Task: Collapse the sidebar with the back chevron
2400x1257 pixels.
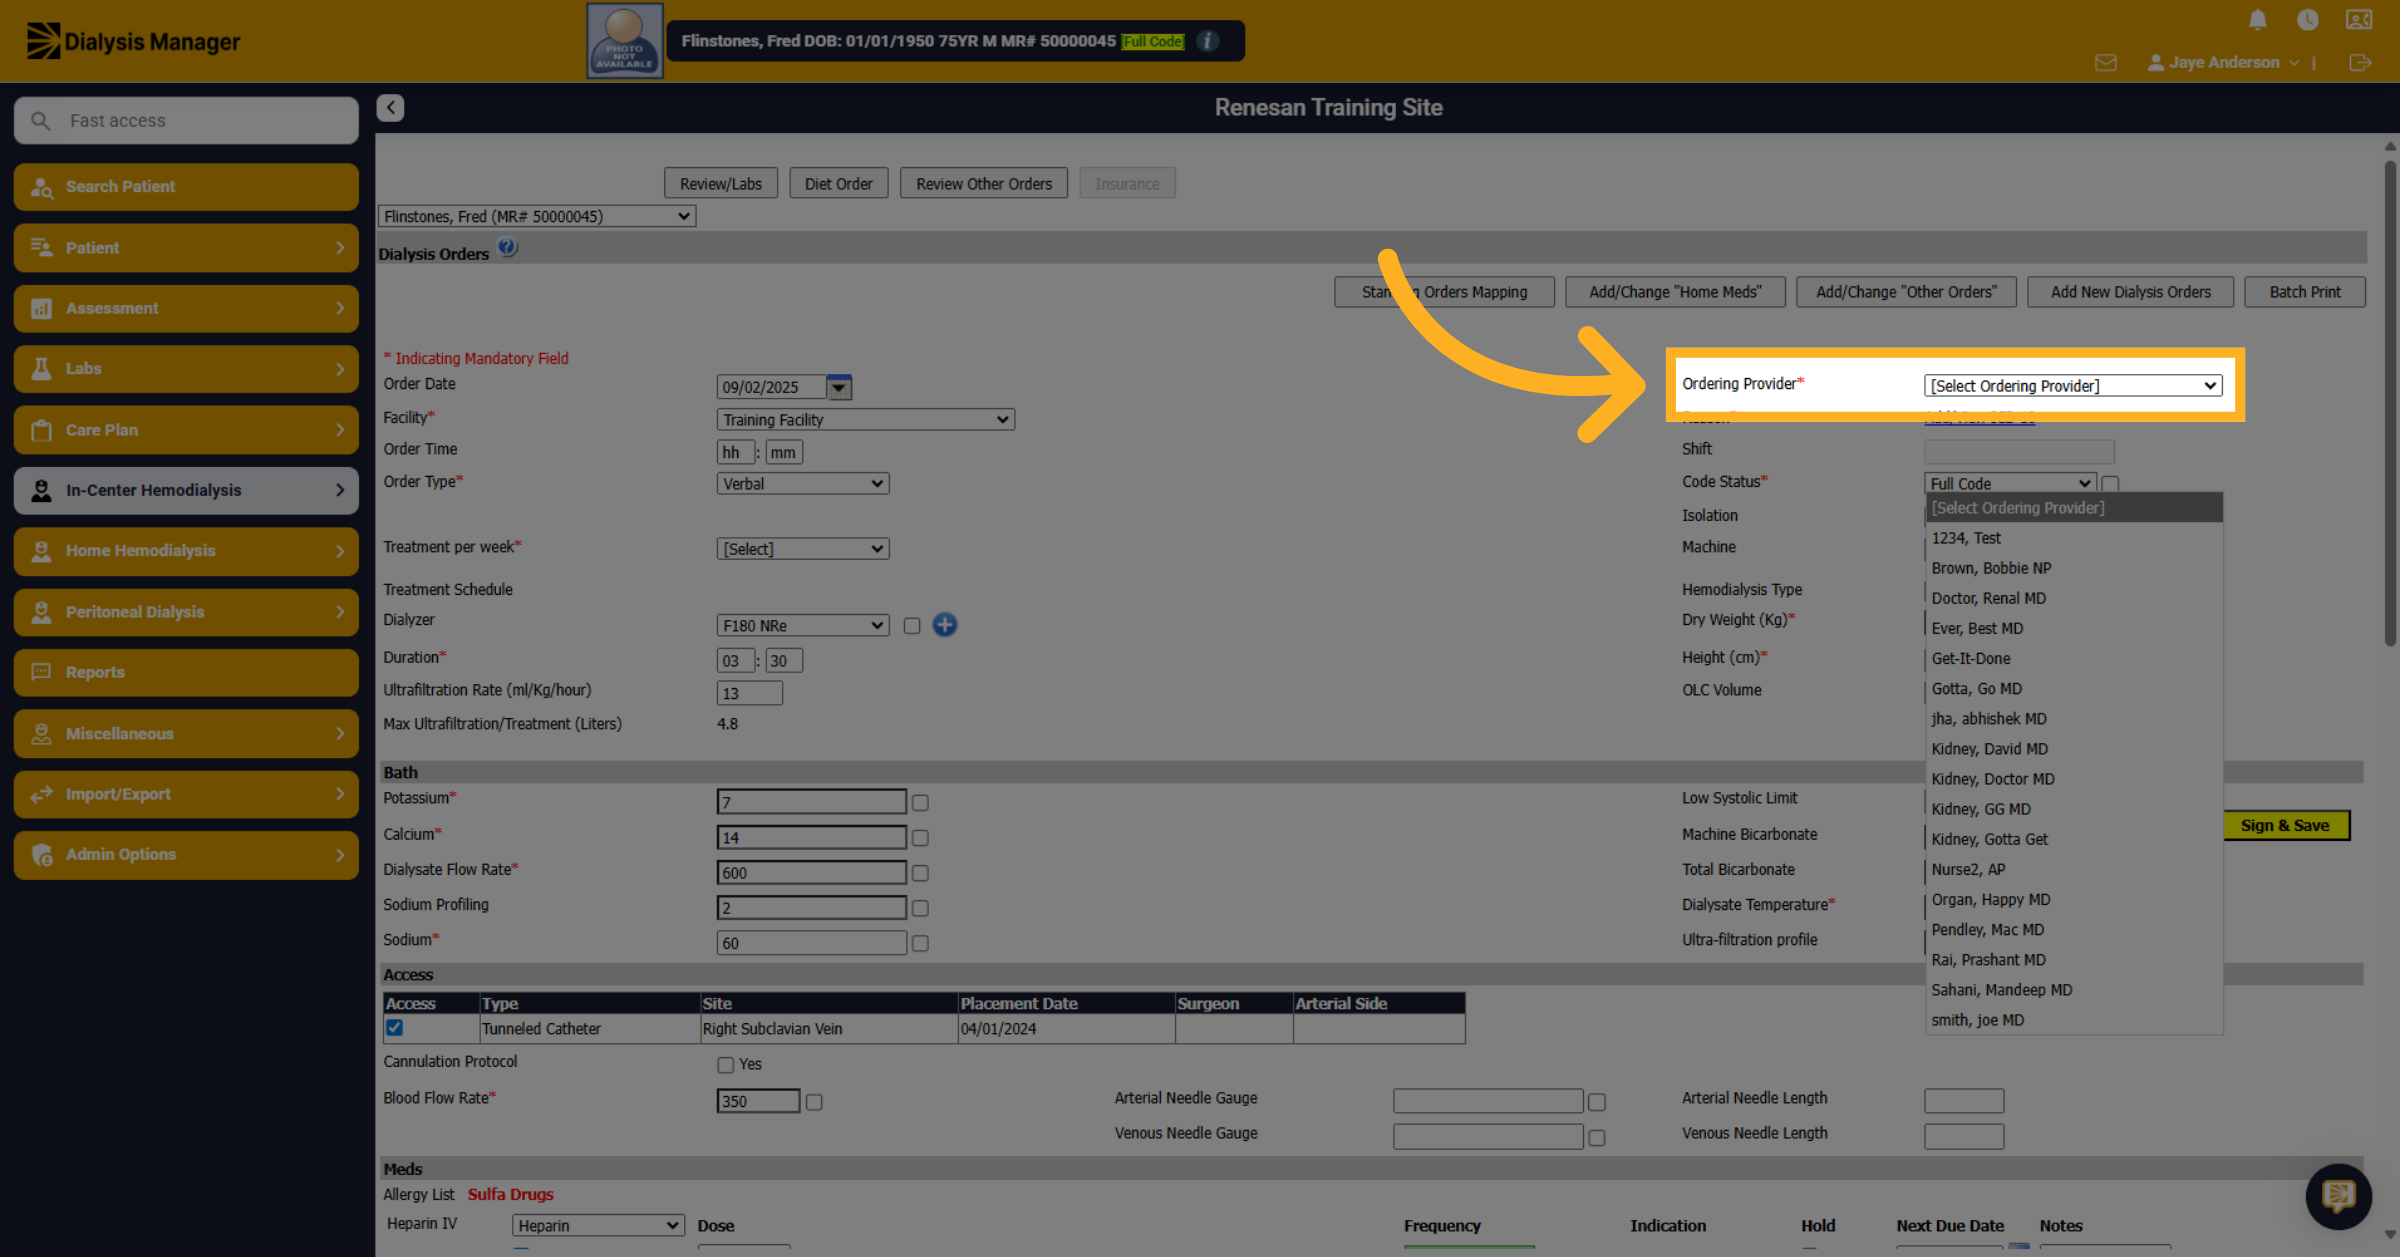Action: coord(390,107)
